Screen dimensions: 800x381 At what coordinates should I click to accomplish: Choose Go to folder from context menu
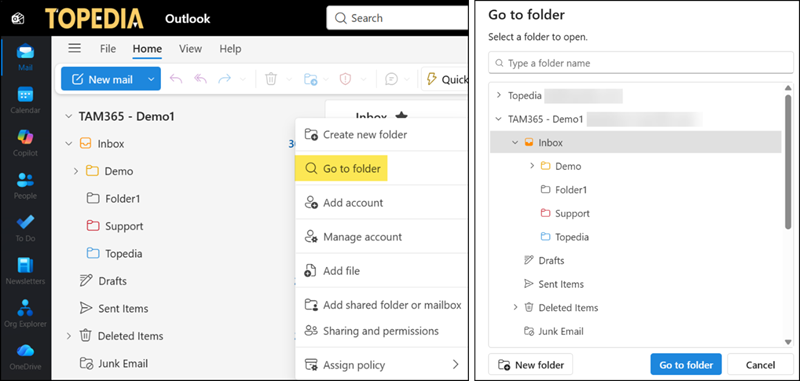point(342,168)
